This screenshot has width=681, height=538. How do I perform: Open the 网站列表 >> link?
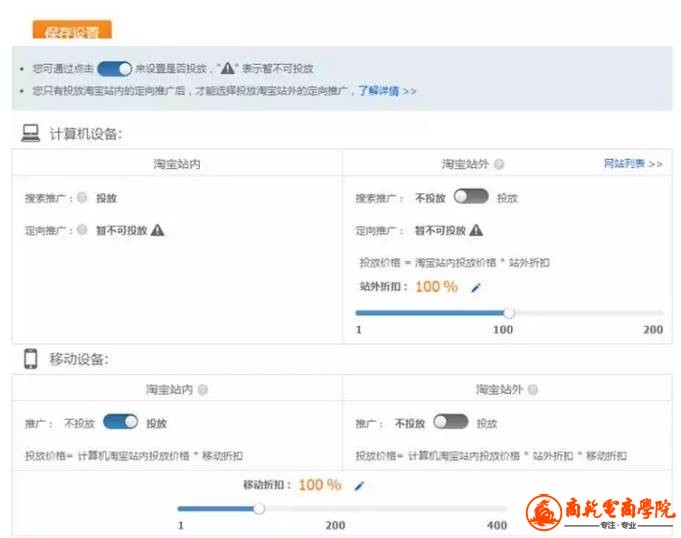tap(633, 164)
